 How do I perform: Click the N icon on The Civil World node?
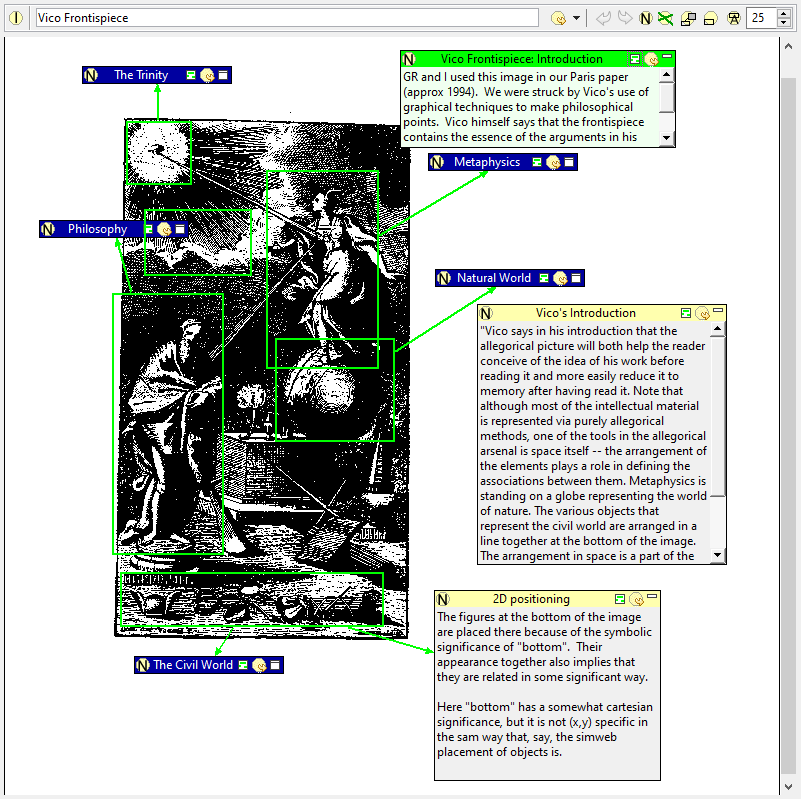click(x=143, y=665)
